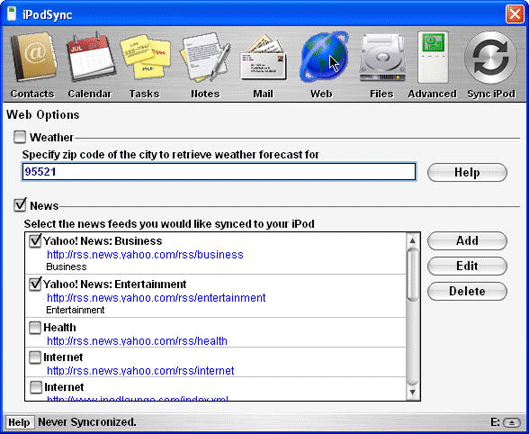Click the Help button in status bar
This screenshot has width=529, height=434.
tap(19, 422)
